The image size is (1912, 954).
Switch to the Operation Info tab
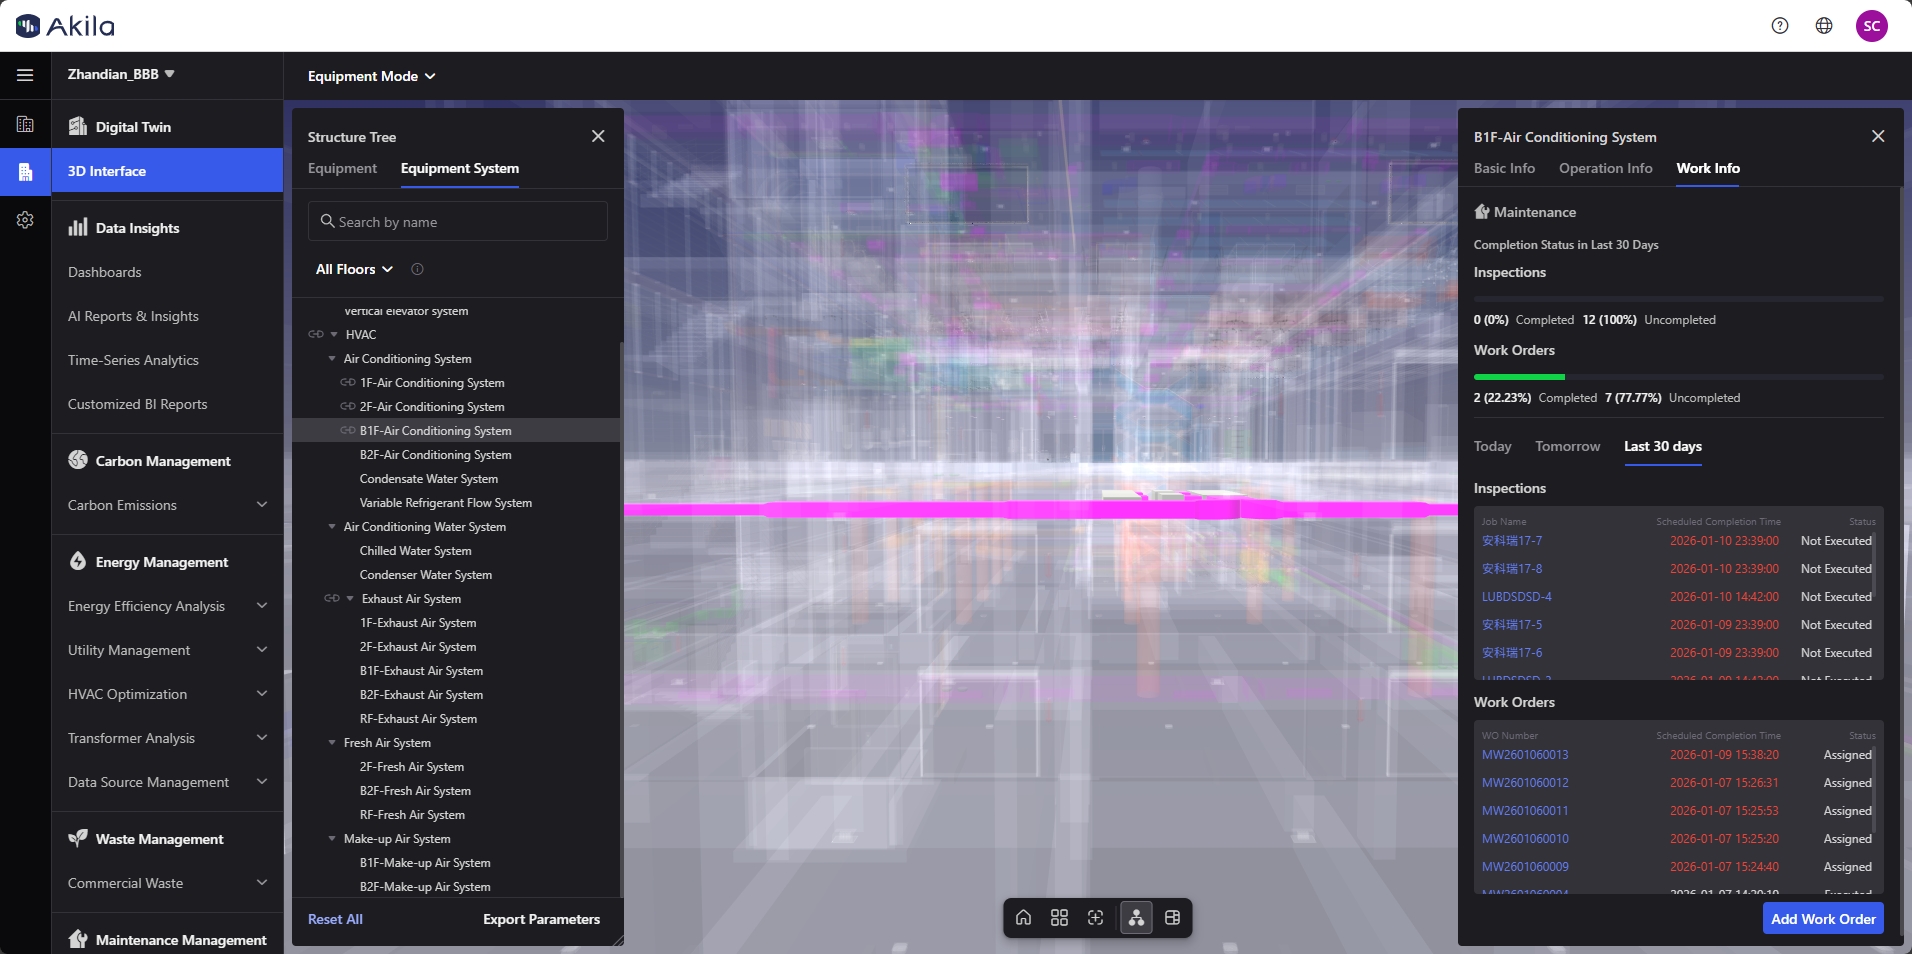tap(1605, 168)
